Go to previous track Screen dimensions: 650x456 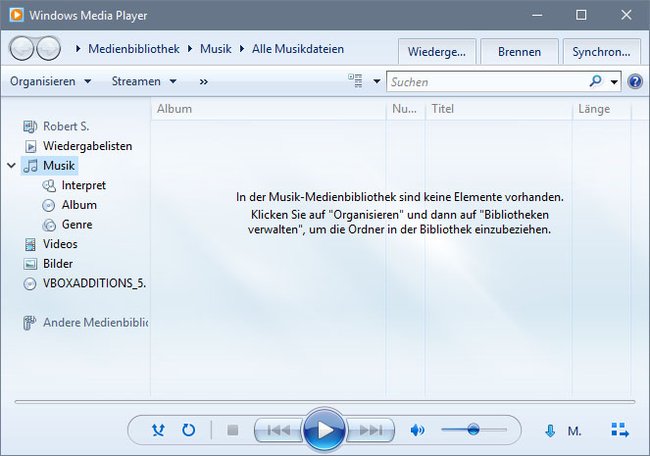click(x=279, y=430)
